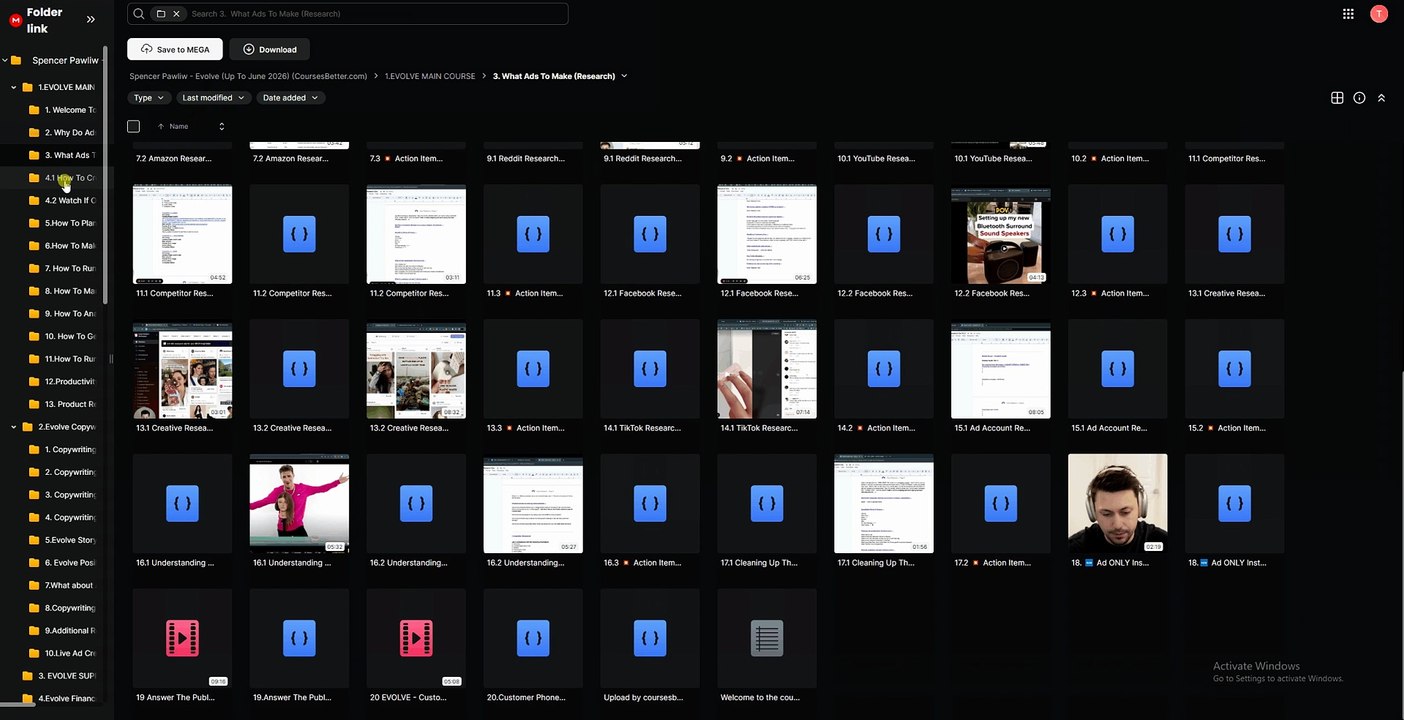
Task: Open 13.3 Action Item document icon
Action: coord(533,369)
